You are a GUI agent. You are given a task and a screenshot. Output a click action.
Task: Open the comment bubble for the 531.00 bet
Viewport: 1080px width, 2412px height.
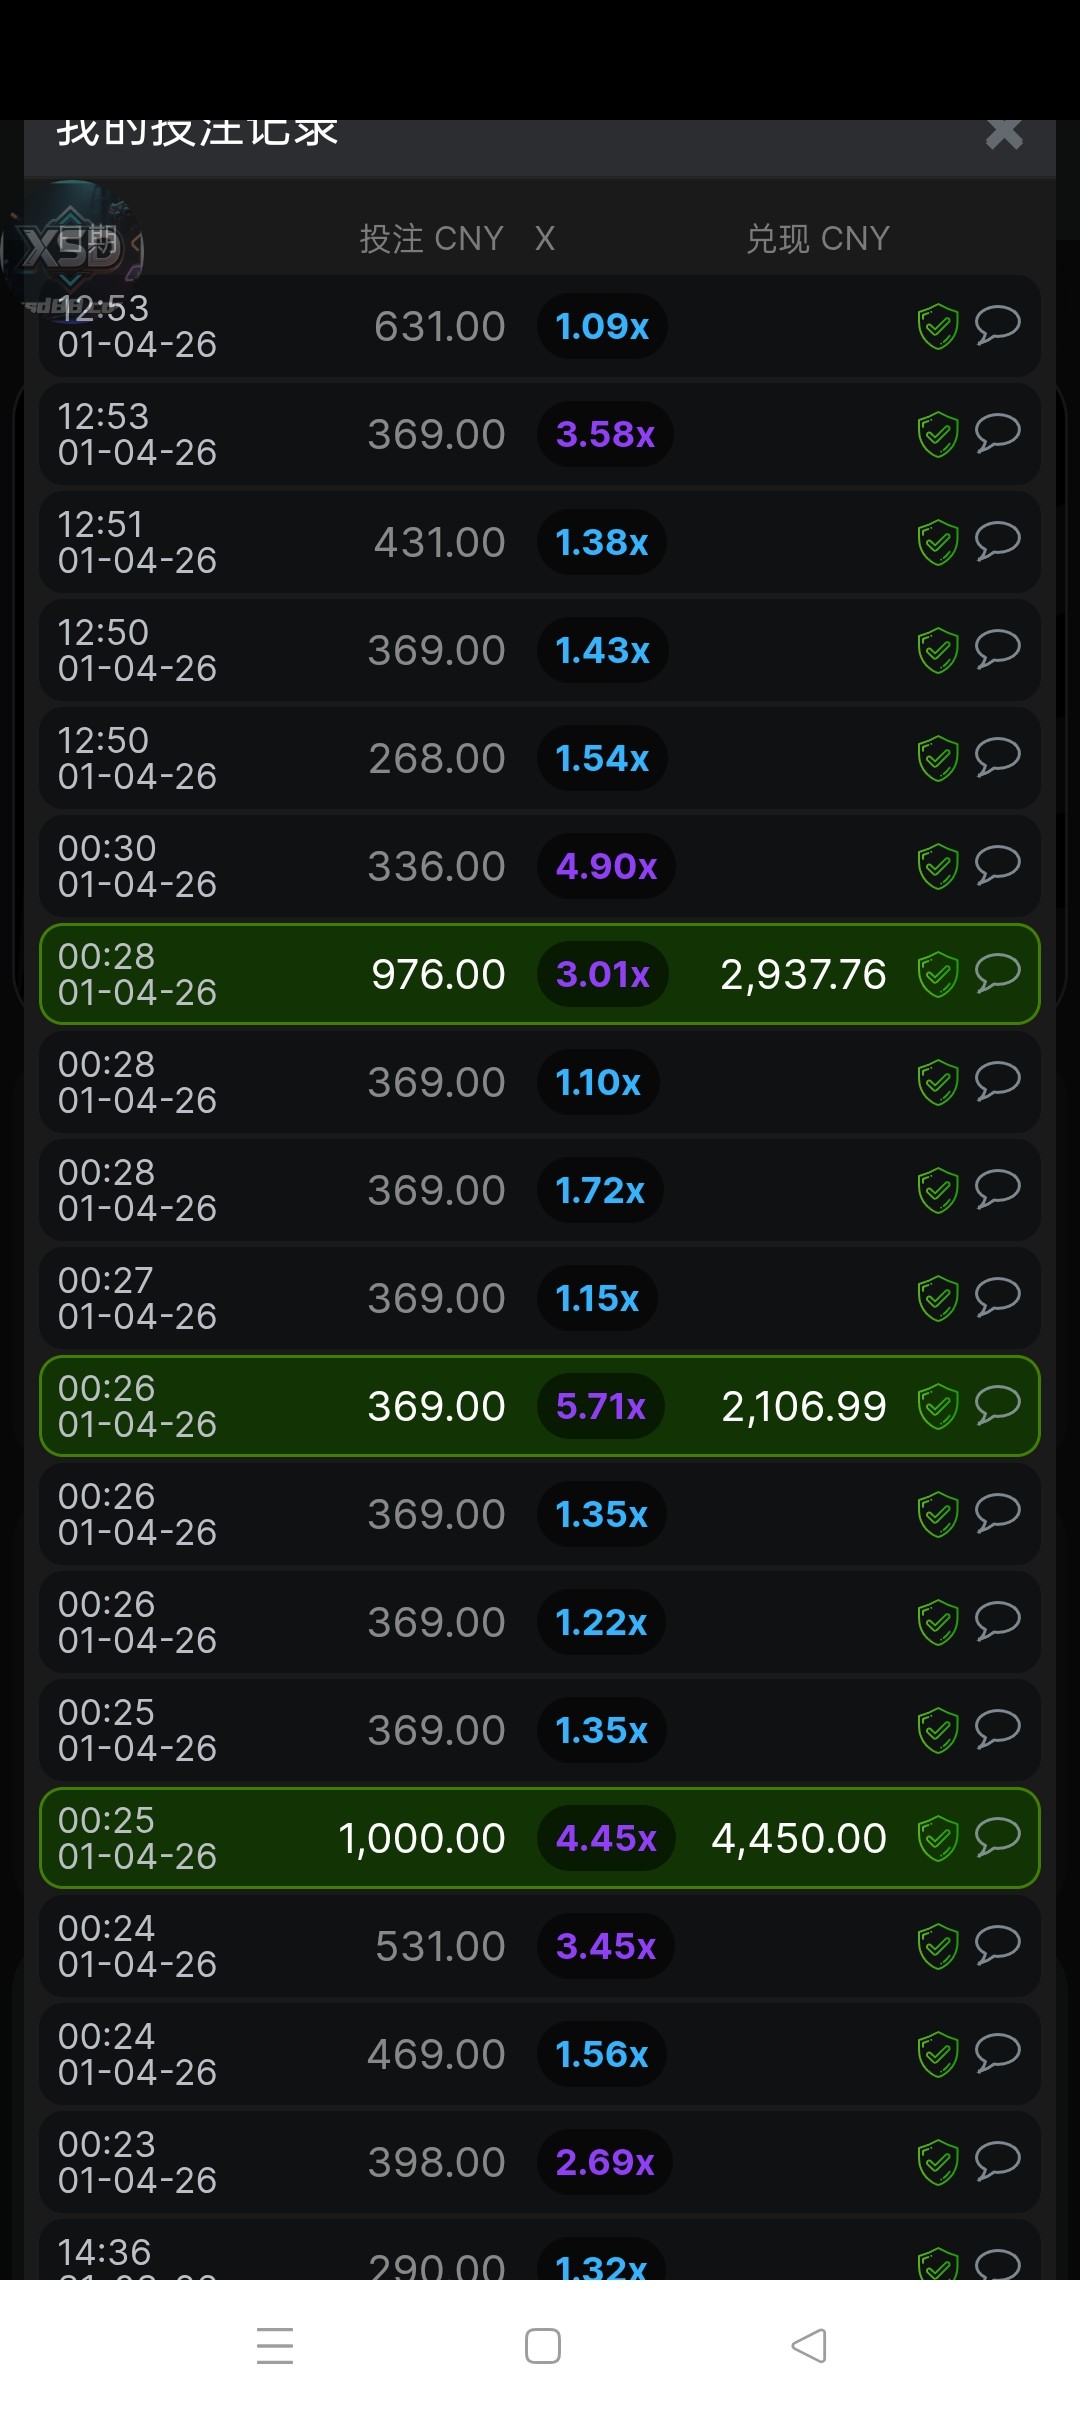pos(997,1945)
